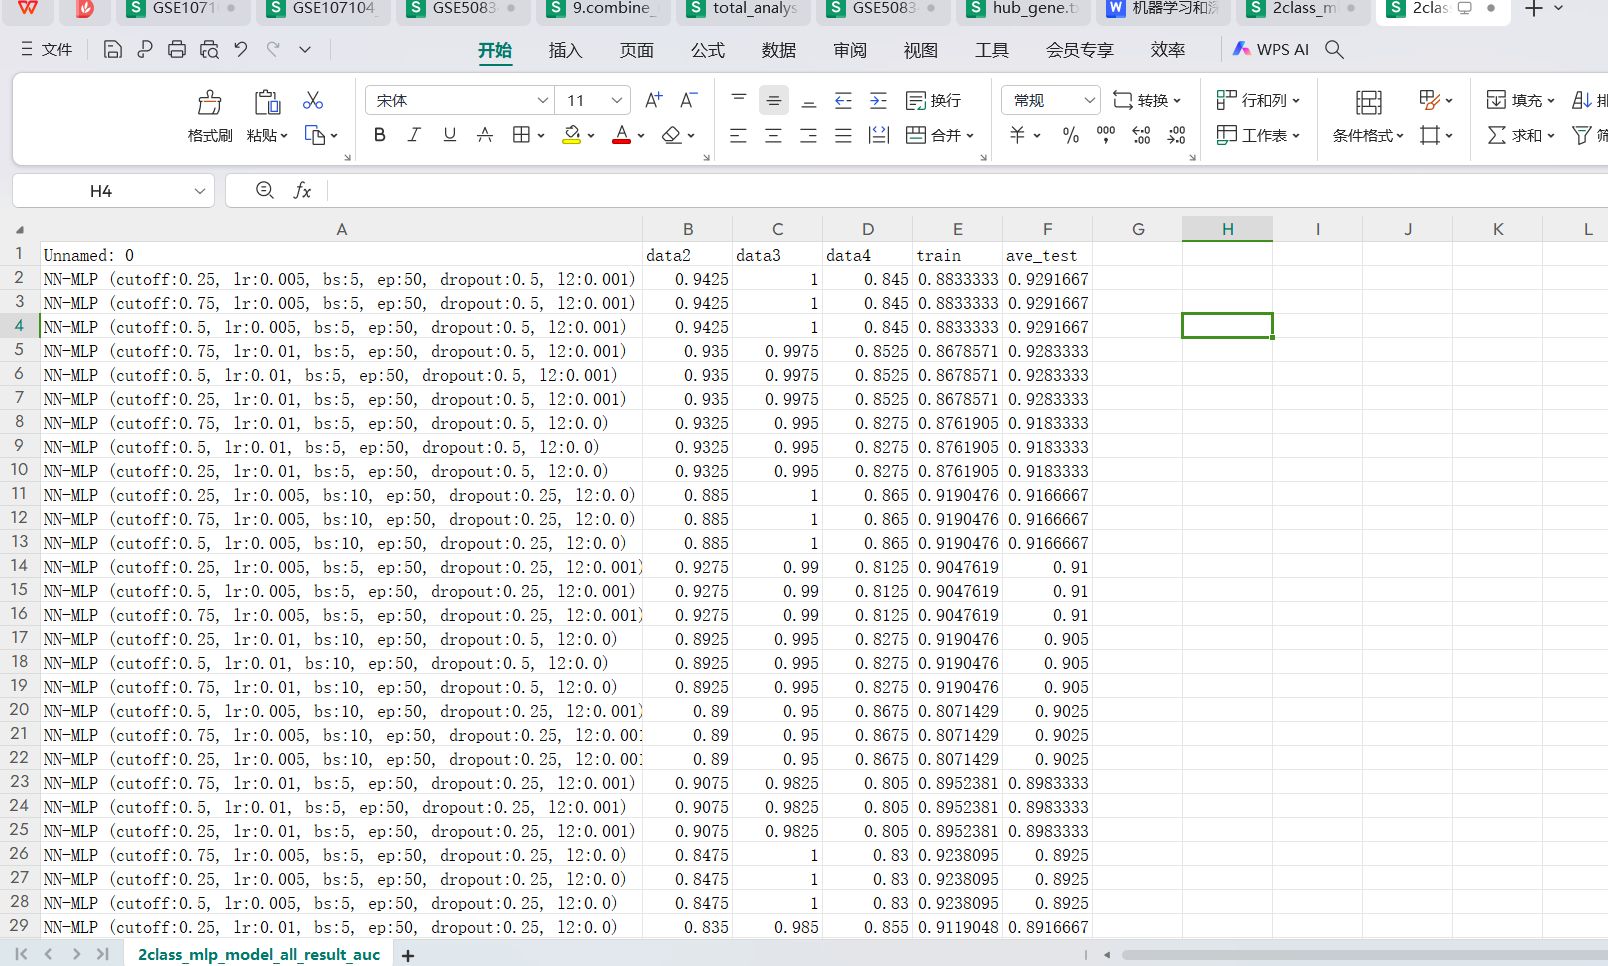
Task: Open the font name dropdown (宋体)
Action: pos(542,100)
